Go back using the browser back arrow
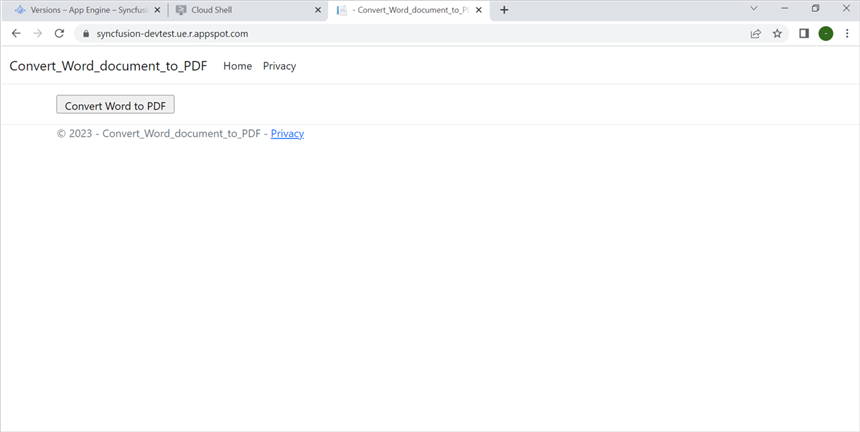The image size is (860, 432). pyautogui.click(x=16, y=33)
